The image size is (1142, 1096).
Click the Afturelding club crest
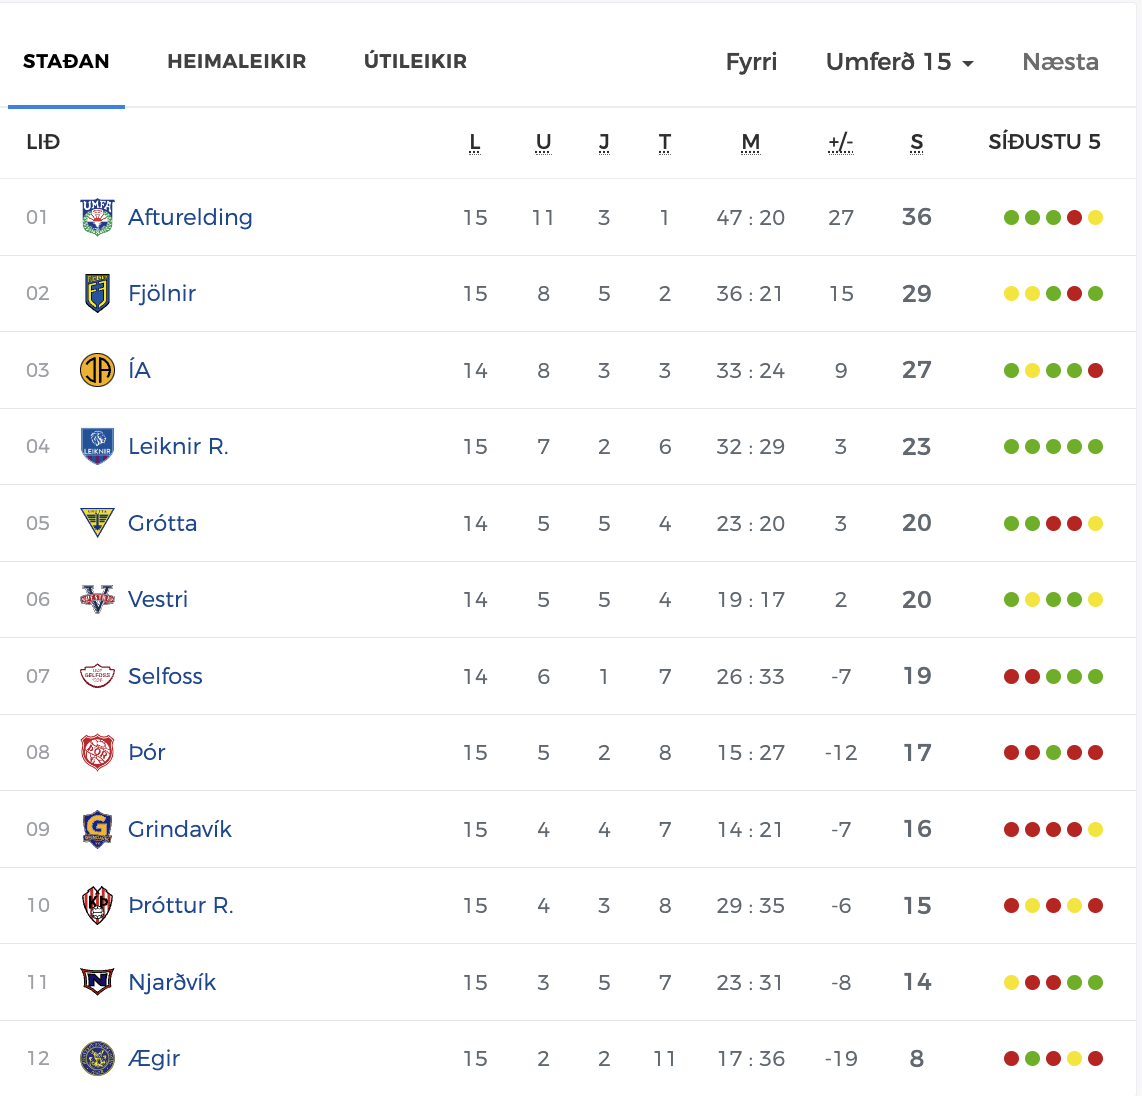click(x=97, y=217)
